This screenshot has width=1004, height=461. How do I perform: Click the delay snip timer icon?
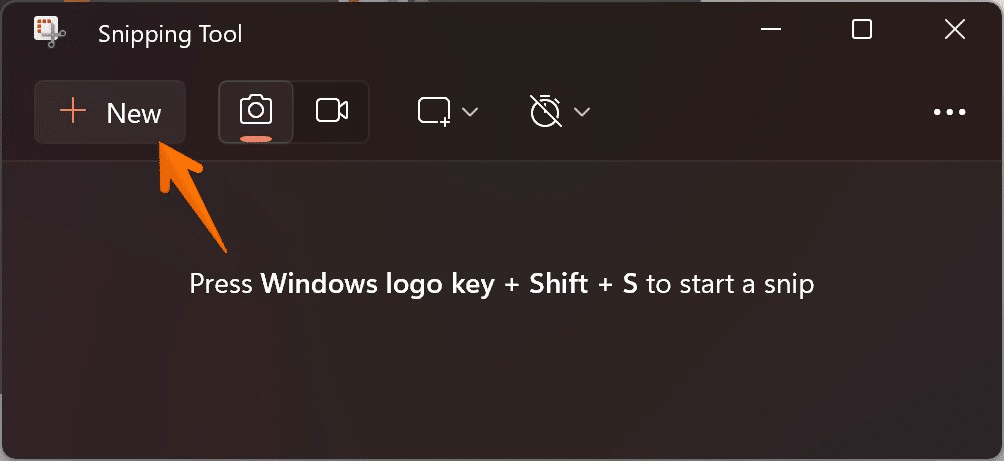coord(545,111)
